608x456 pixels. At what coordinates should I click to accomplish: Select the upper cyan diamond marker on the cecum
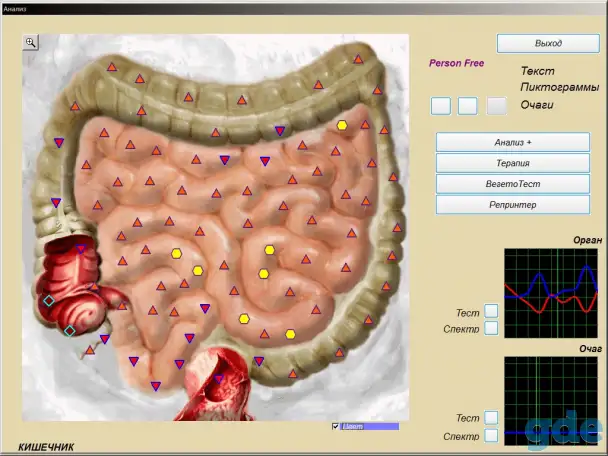point(49,301)
